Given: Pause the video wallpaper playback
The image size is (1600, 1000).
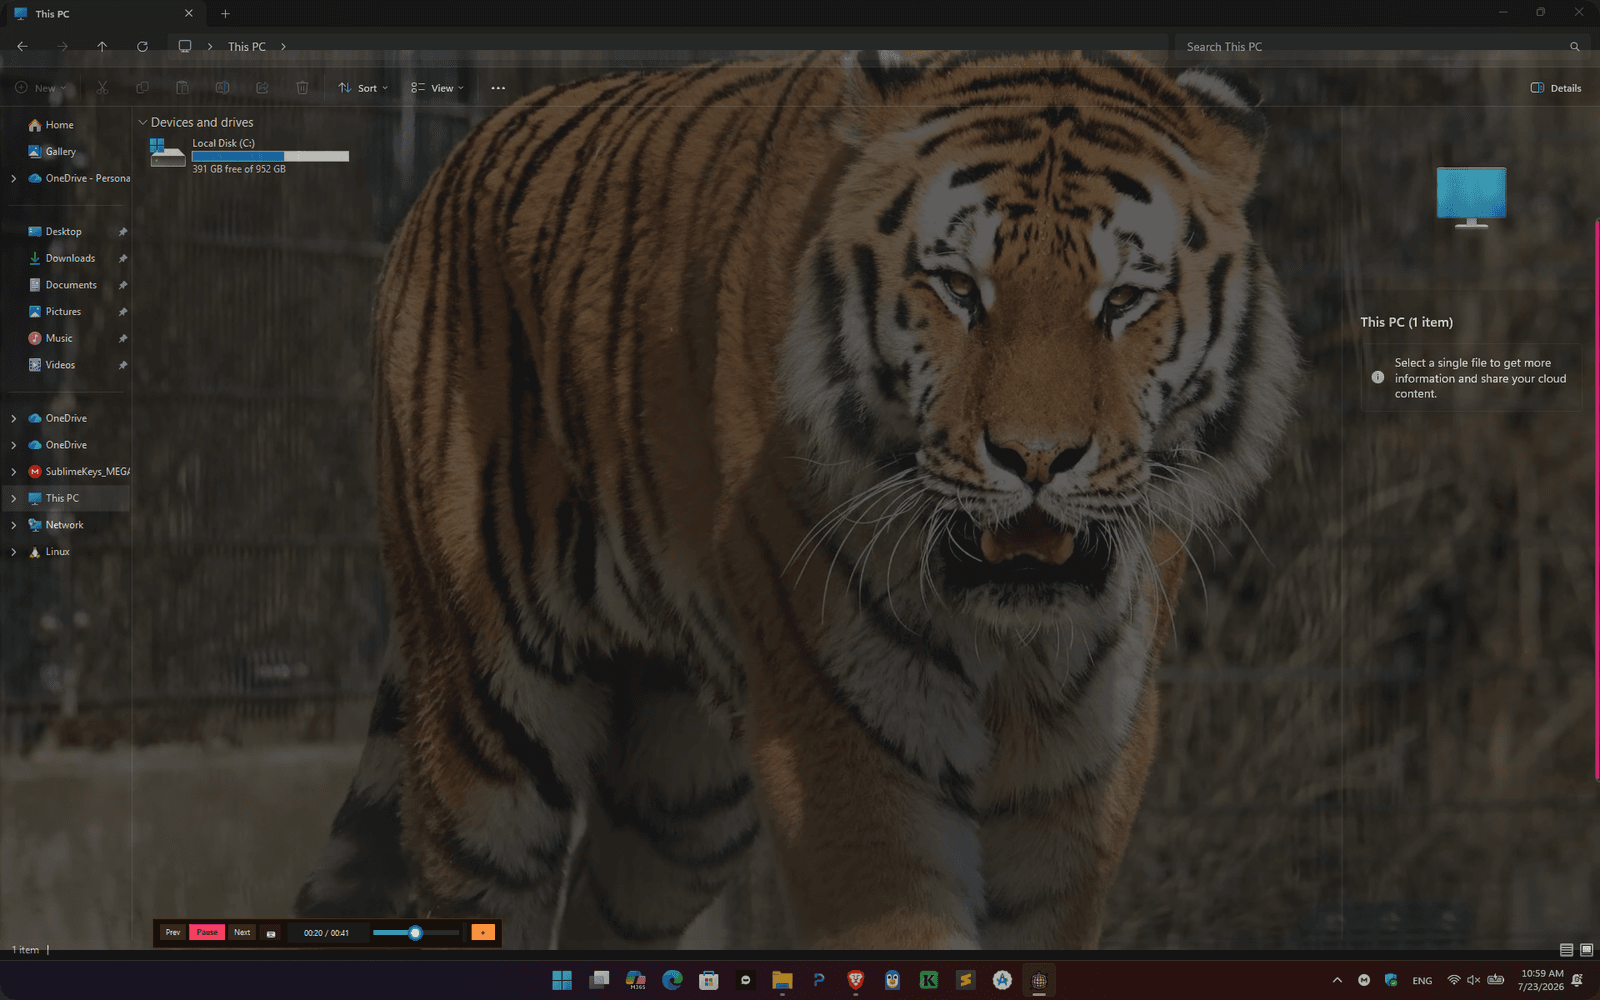Looking at the screenshot, I should pyautogui.click(x=207, y=932).
